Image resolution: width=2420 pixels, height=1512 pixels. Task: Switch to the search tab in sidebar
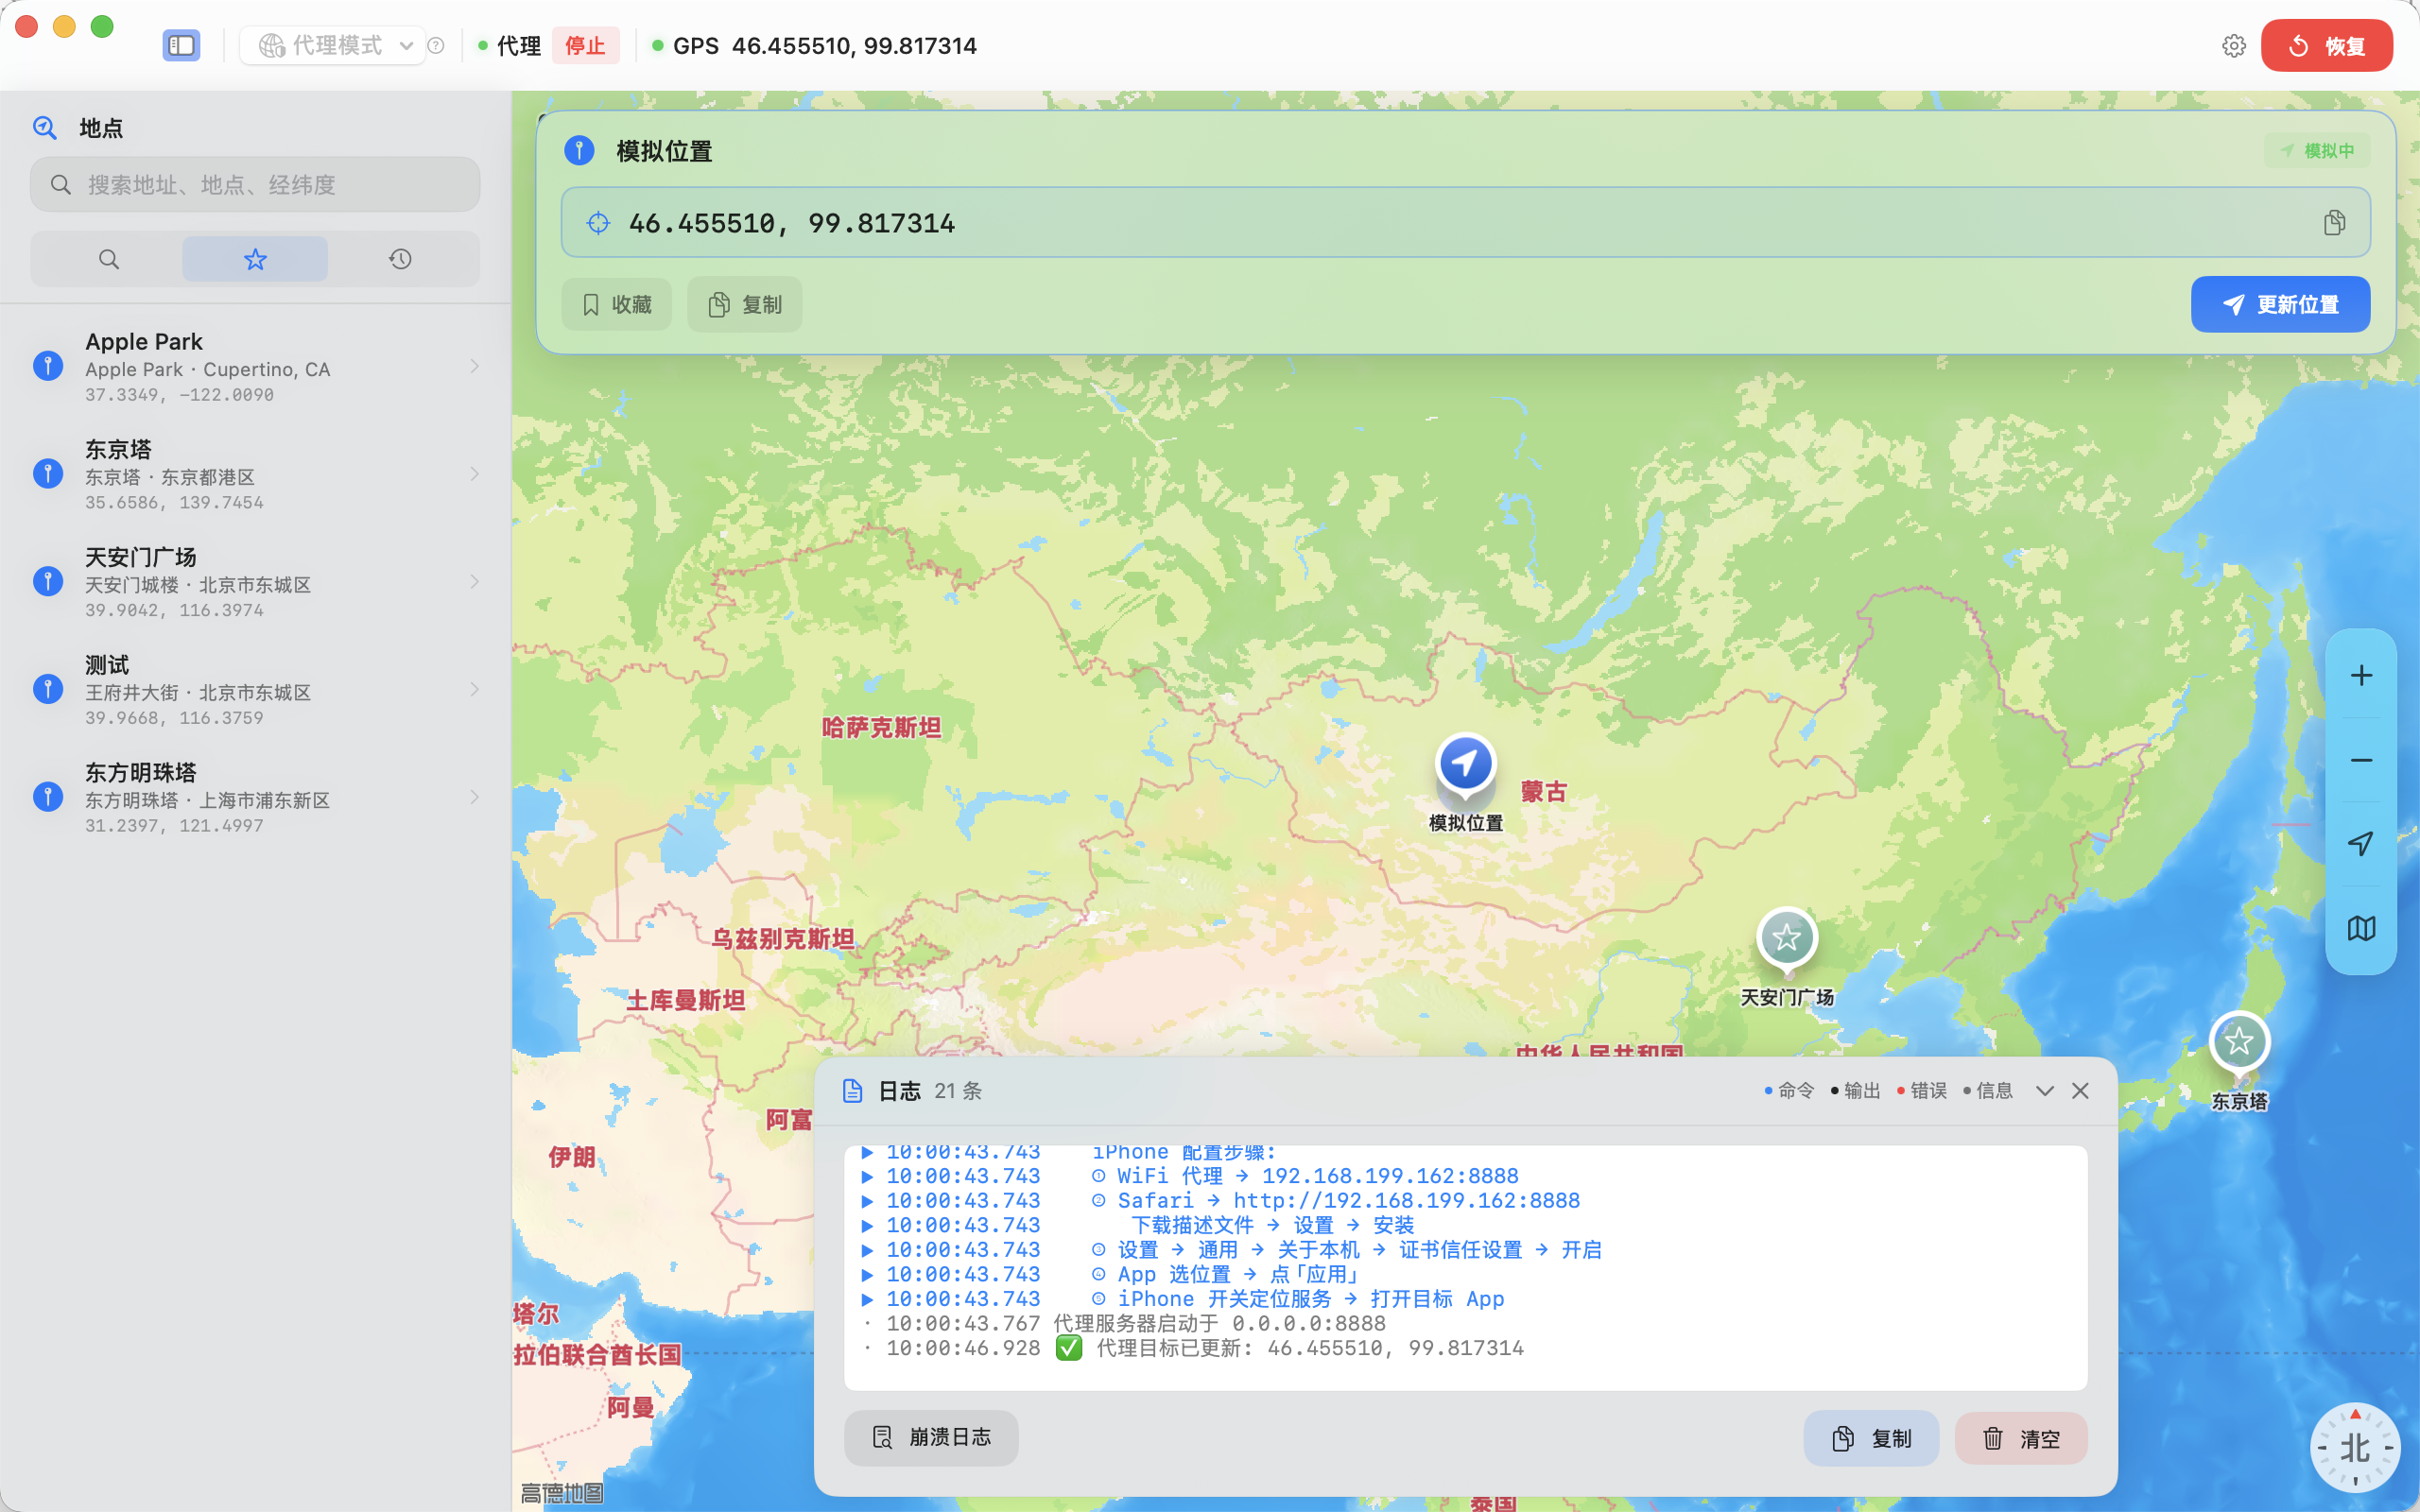[x=109, y=259]
